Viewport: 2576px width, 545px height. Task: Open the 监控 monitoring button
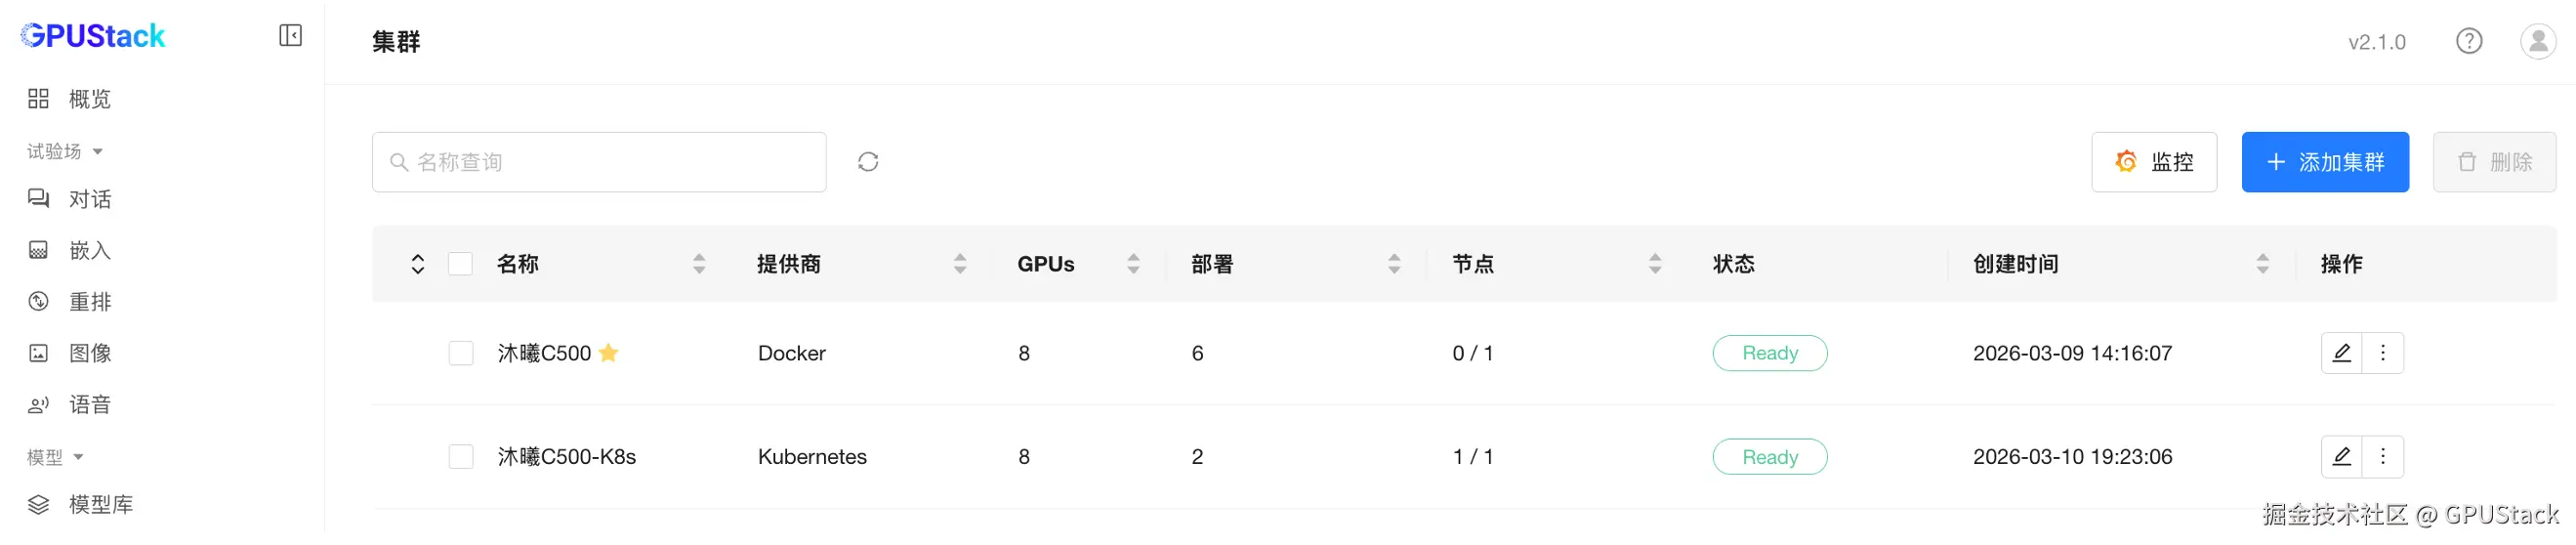[2153, 162]
